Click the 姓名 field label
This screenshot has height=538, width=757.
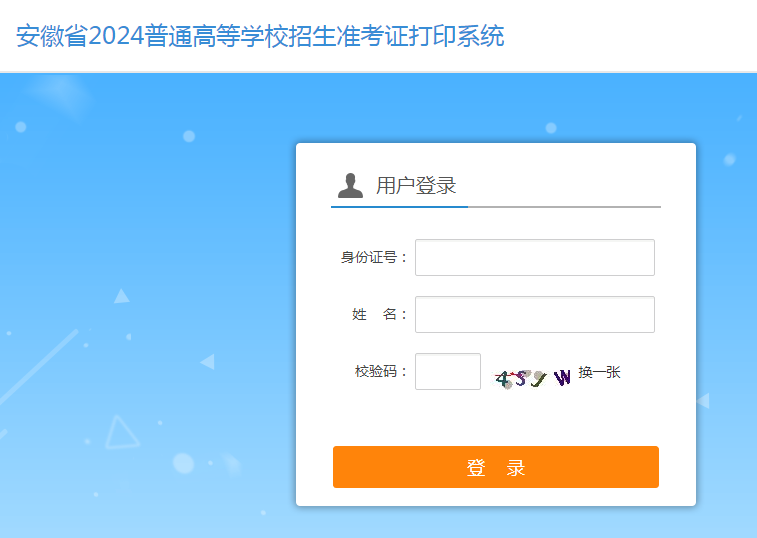[x=379, y=314]
